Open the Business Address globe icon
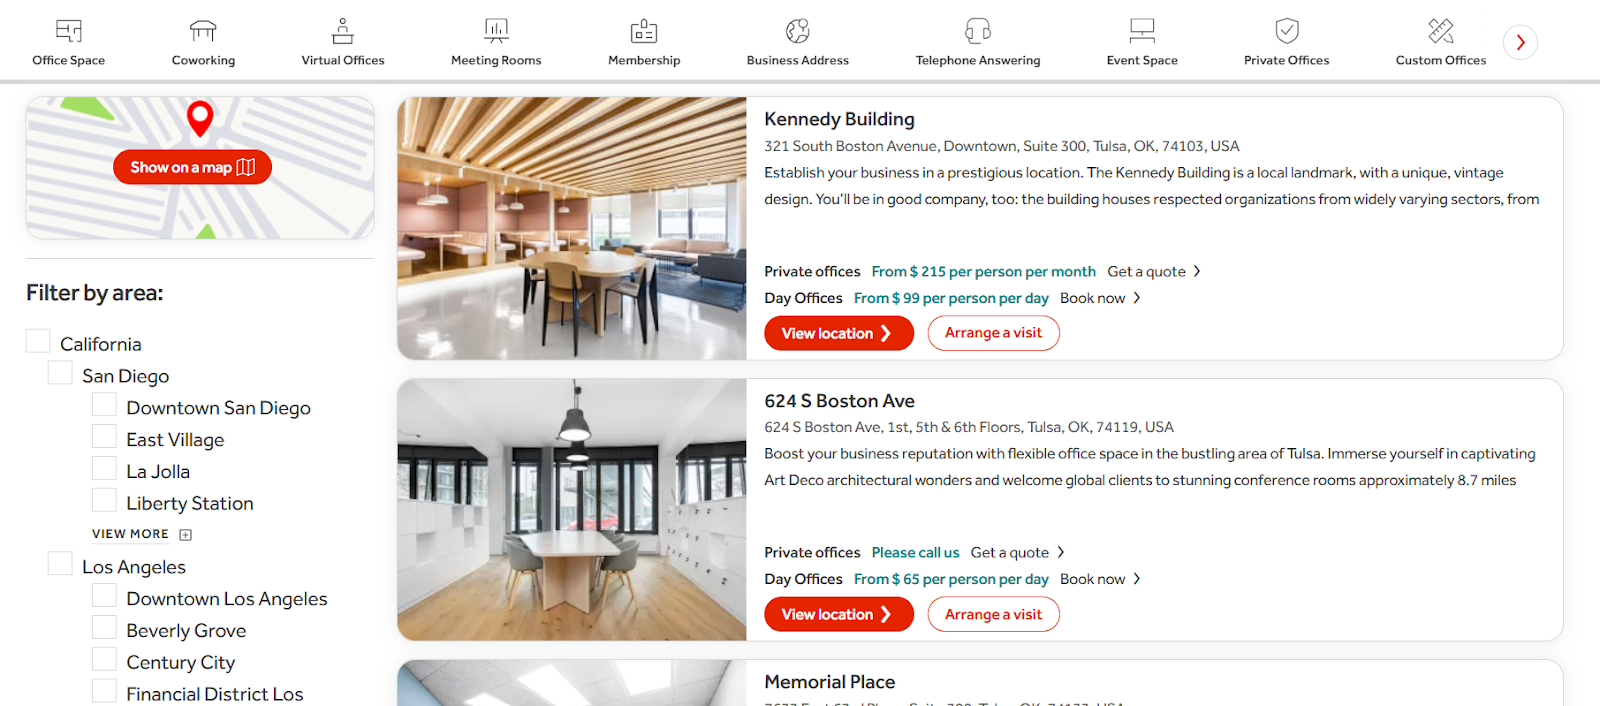Image resolution: width=1600 pixels, height=706 pixels. tap(798, 31)
